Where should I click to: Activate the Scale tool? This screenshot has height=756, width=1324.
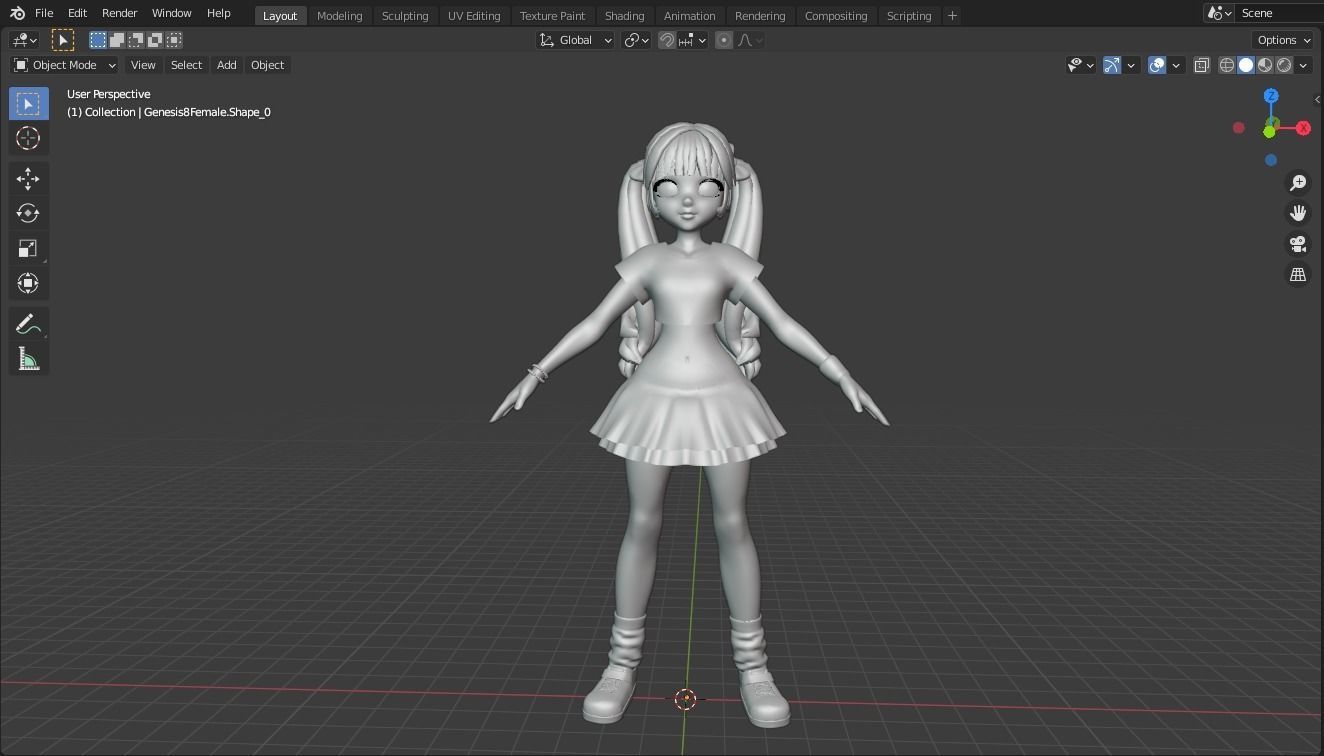[28, 247]
